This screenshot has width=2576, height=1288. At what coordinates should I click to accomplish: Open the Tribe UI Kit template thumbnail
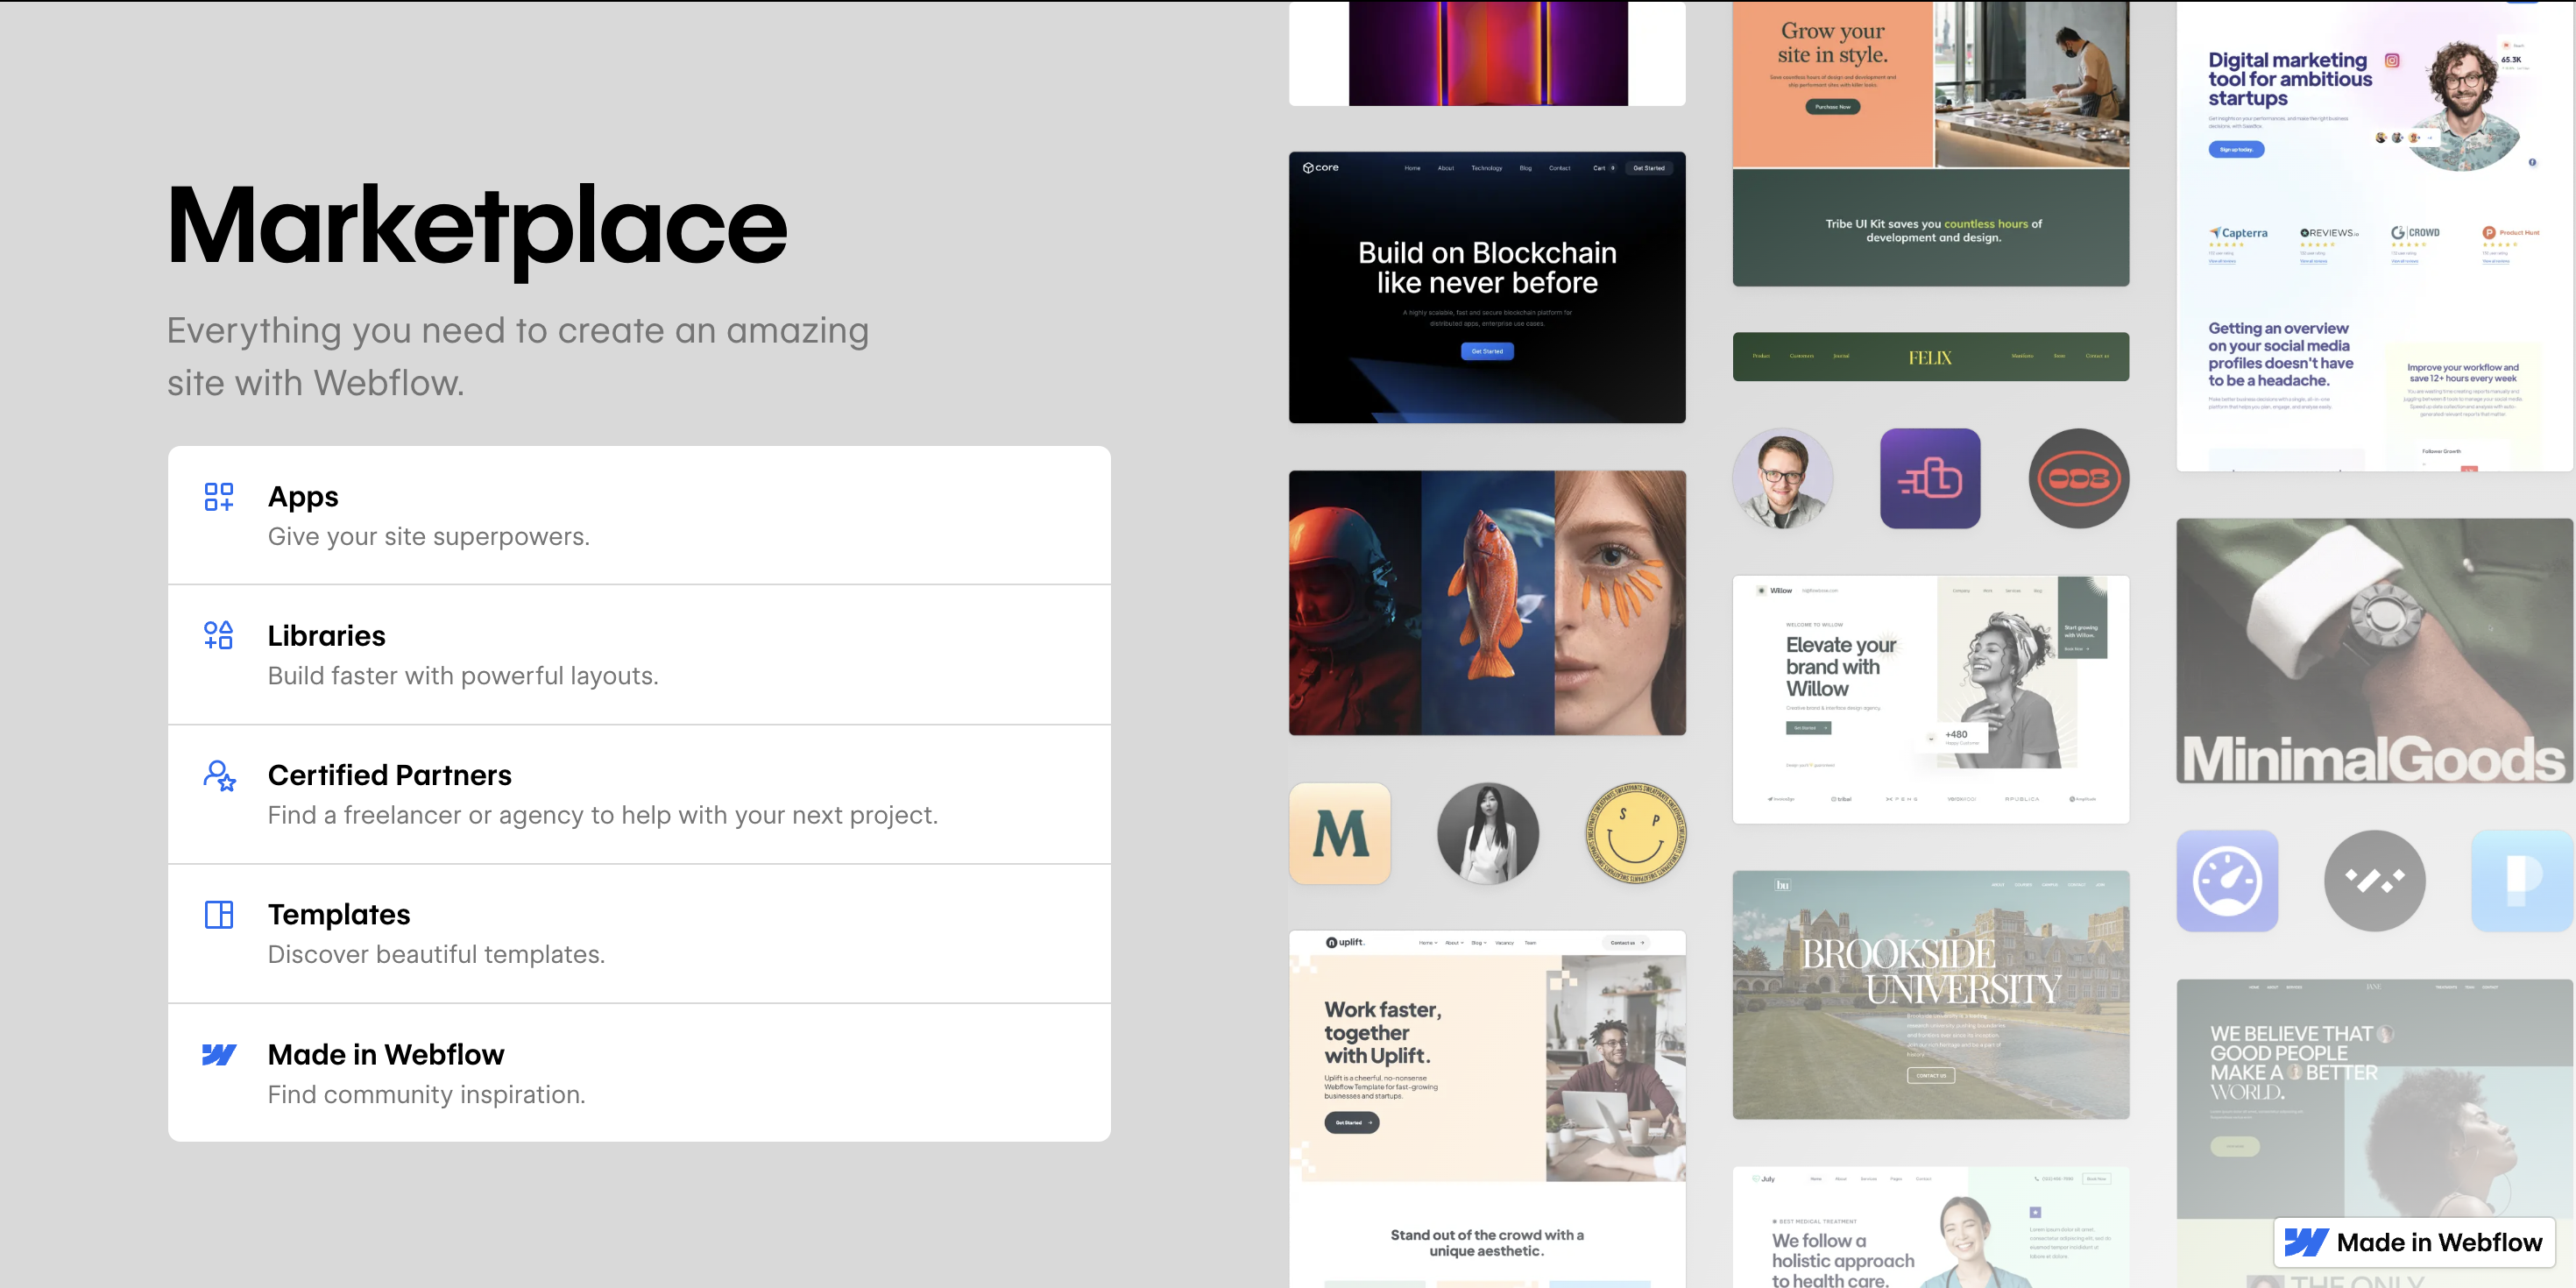point(1931,143)
